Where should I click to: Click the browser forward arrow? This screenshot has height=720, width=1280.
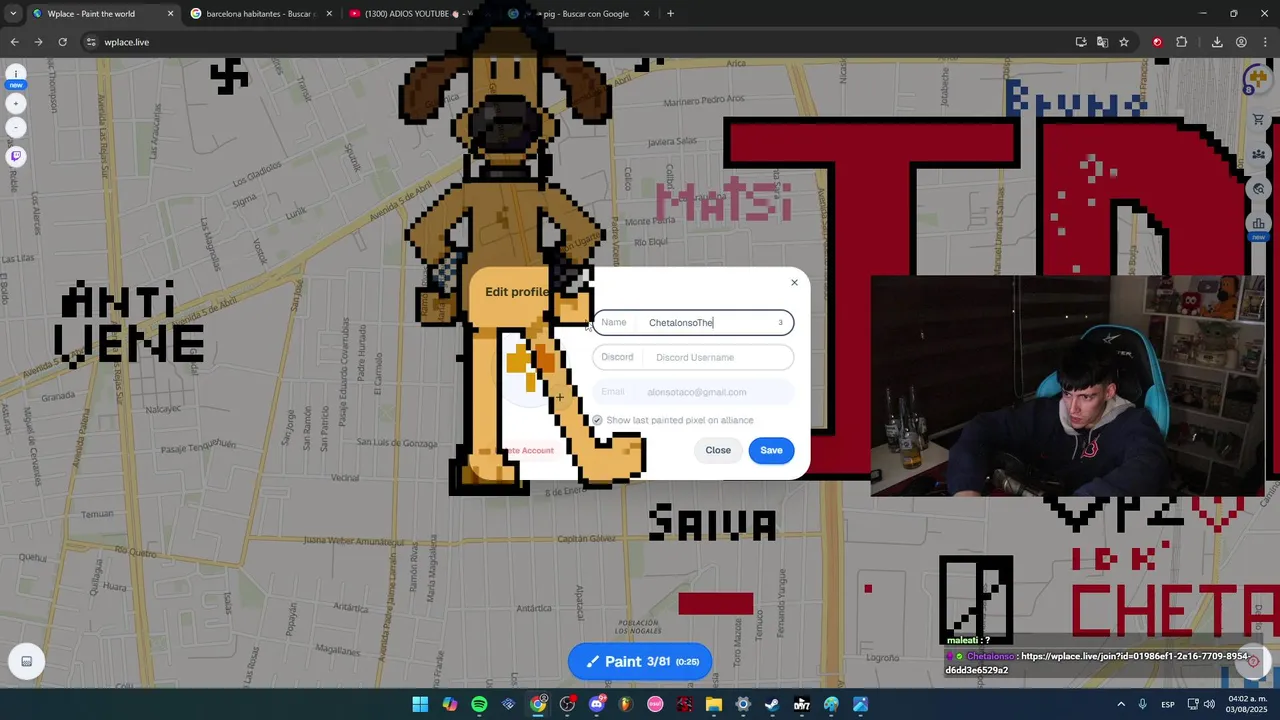pyautogui.click(x=38, y=42)
